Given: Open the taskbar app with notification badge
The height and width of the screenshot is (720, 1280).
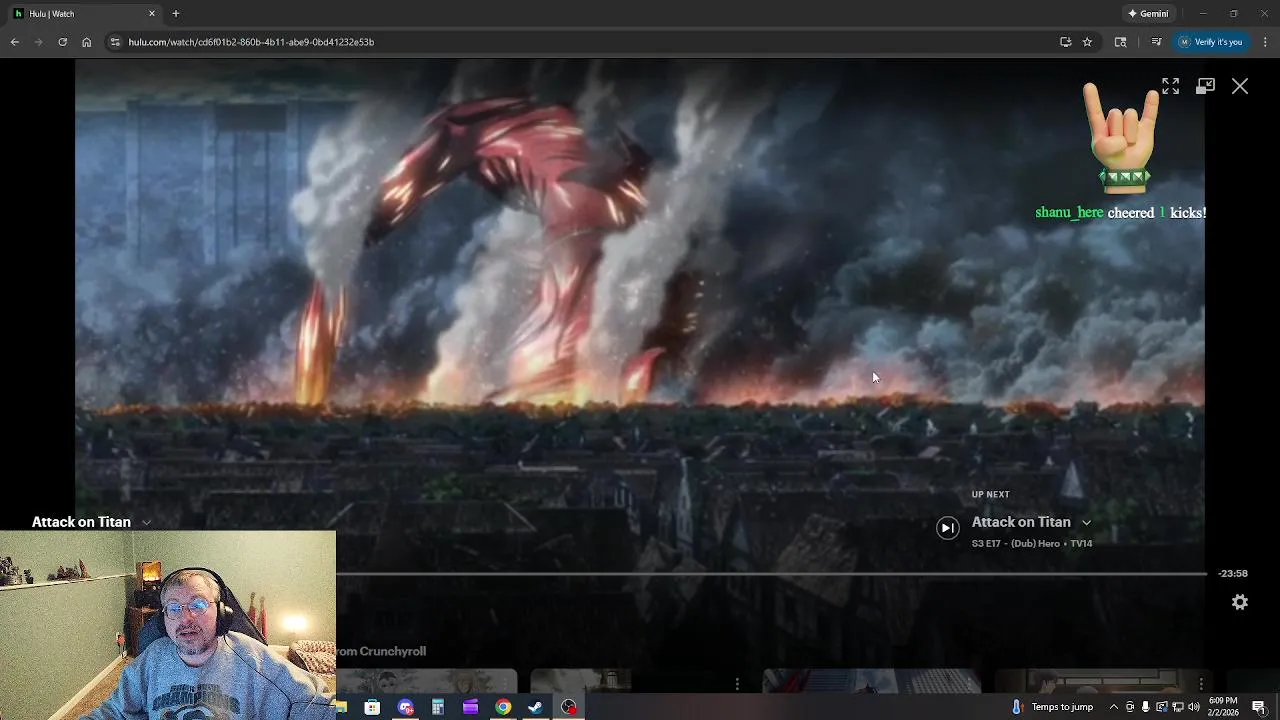Looking at the screenshot, I should [405, 707].
